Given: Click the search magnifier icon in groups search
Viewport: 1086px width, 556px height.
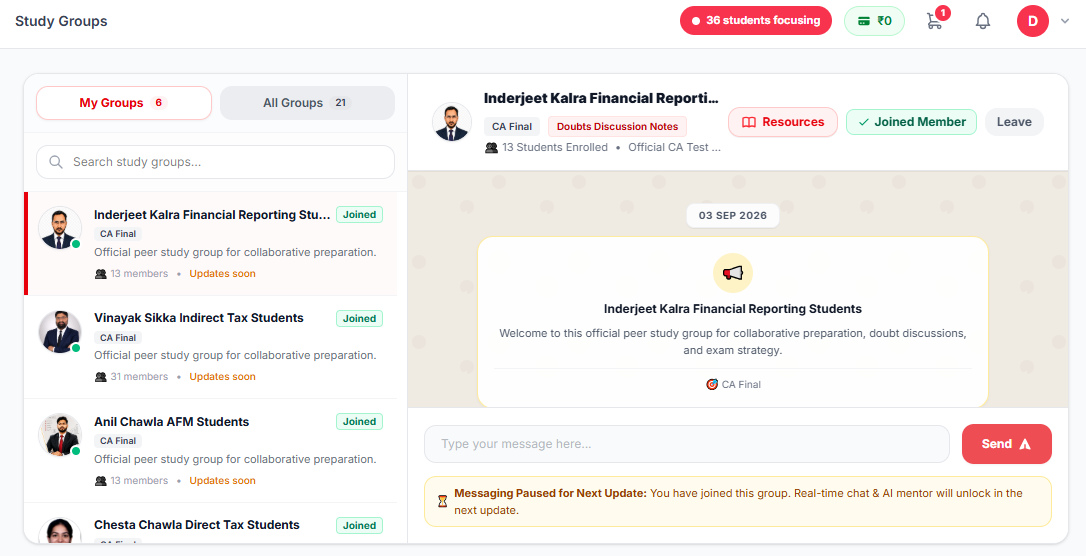Looking at the screenshot, I should [x=56, y=162].
